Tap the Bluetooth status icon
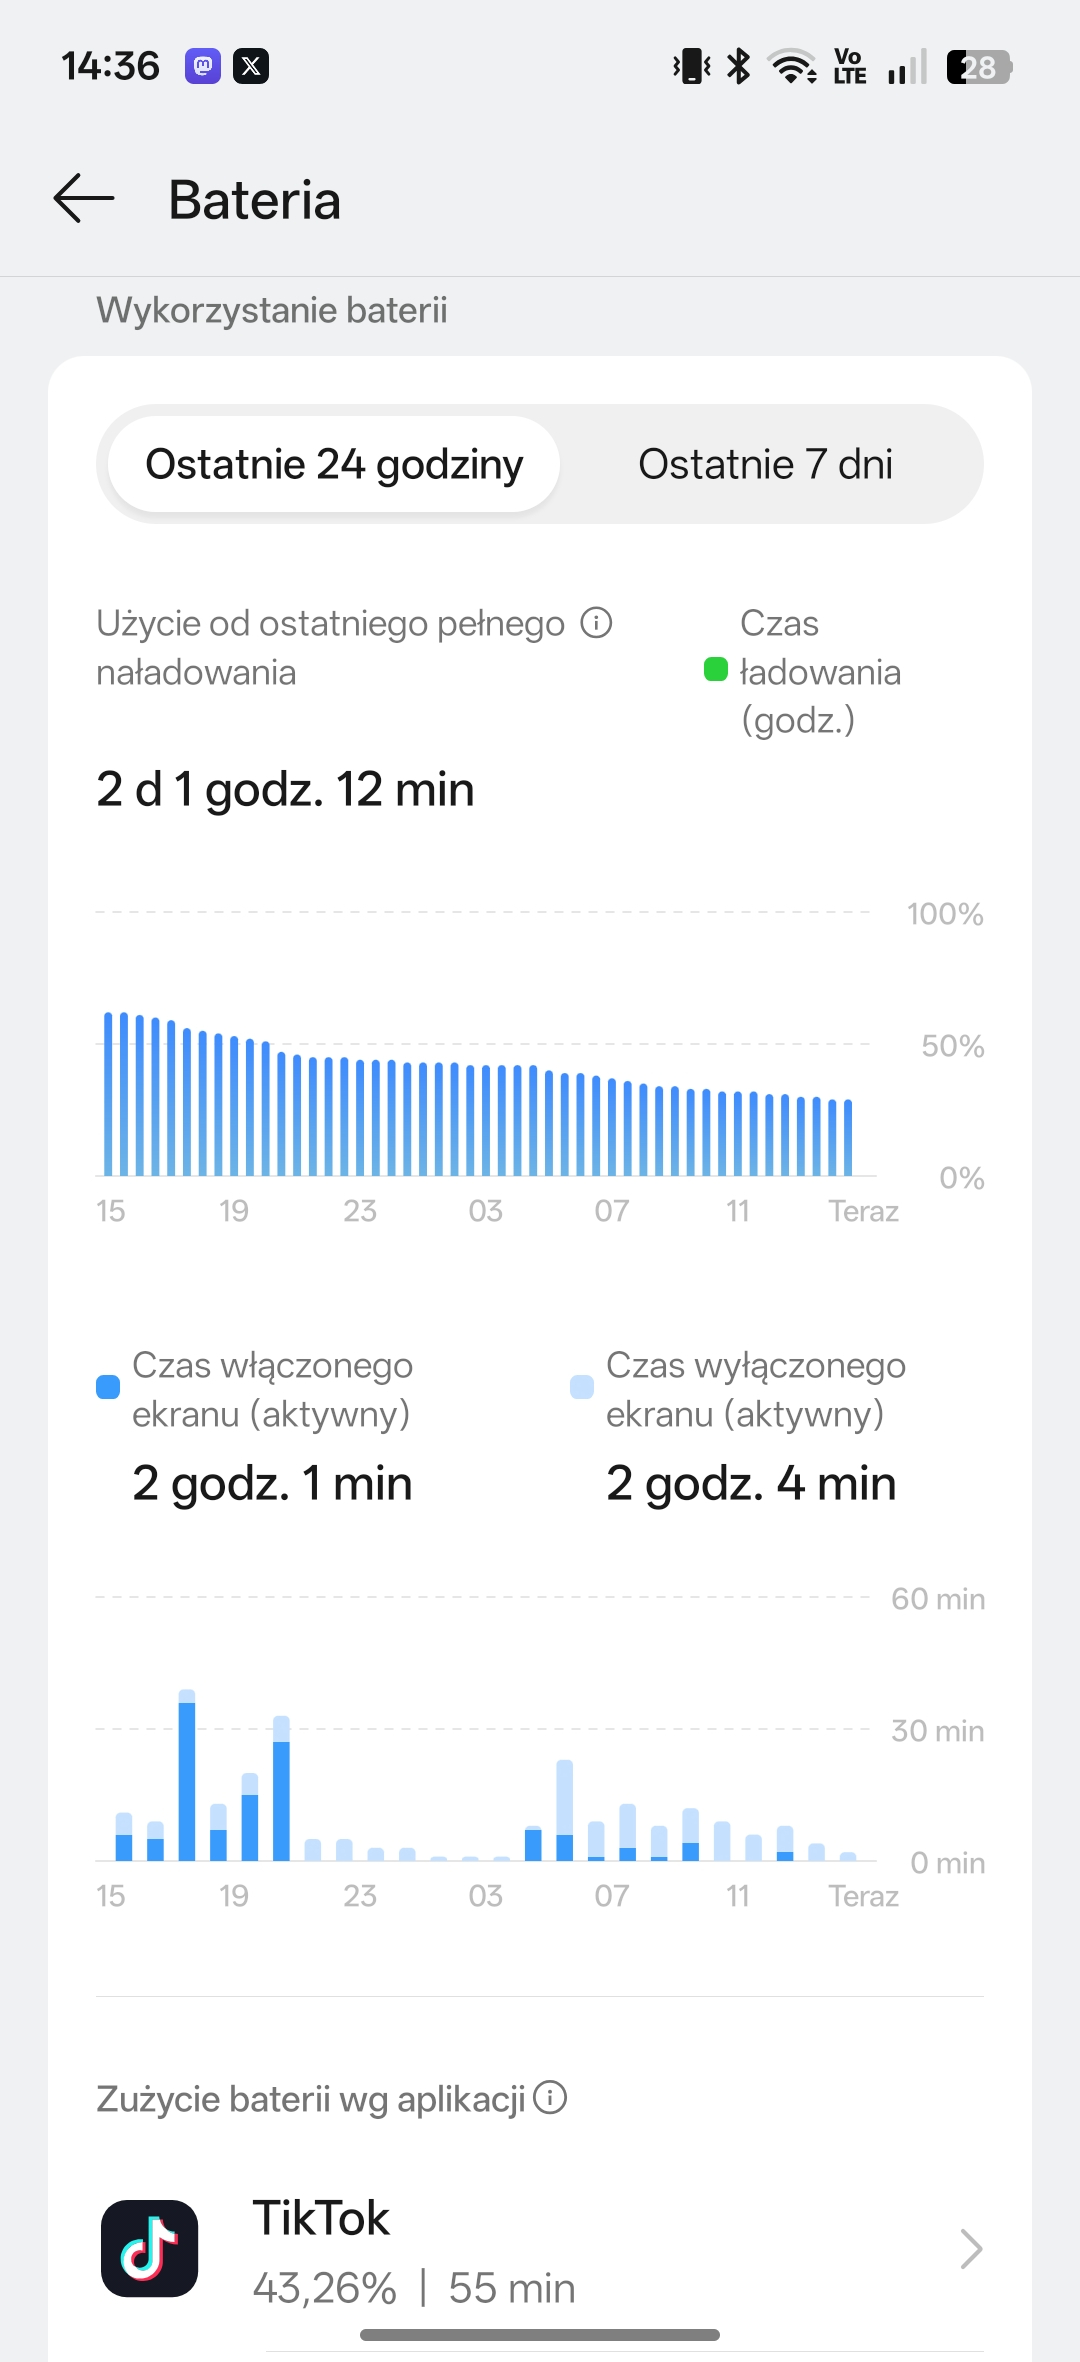 (739, 67)
